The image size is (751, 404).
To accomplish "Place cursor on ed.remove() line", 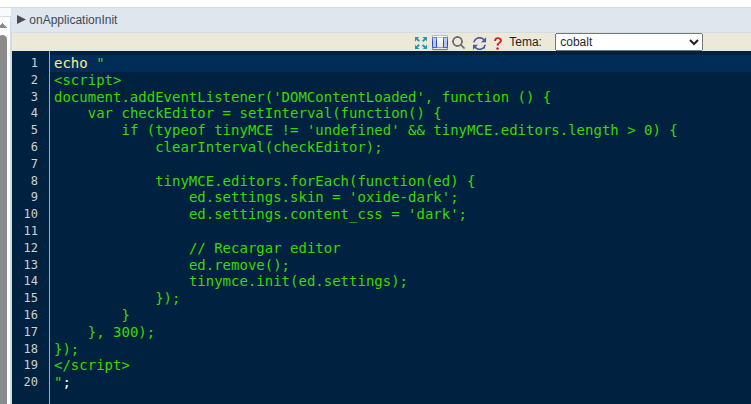I will (238, 265).
